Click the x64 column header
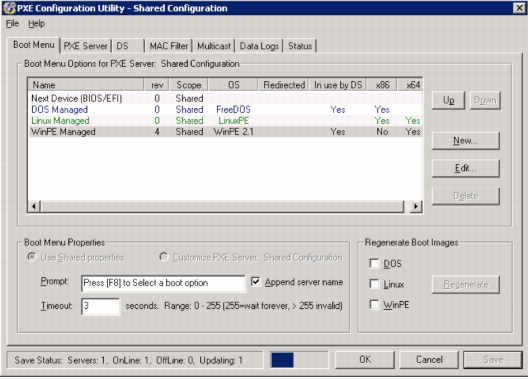The height and width of the screenshot is (379, 530). point(410,85)
